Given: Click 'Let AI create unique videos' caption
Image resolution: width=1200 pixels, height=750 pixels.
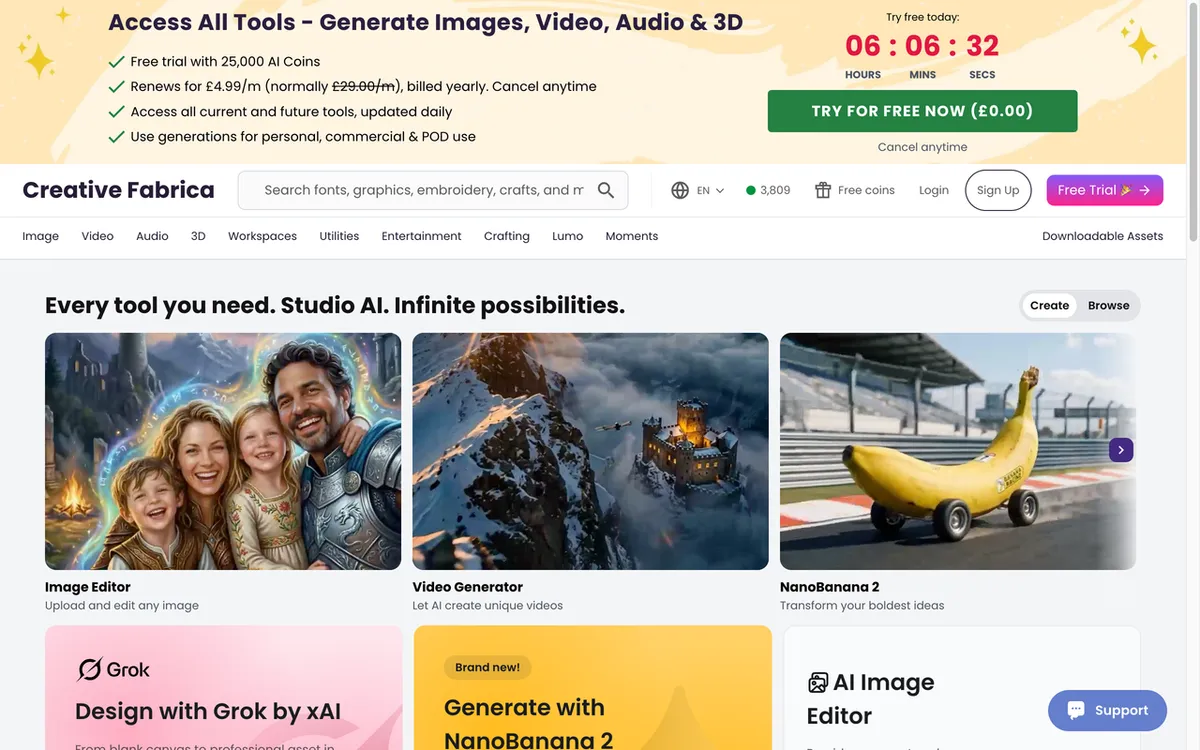Looking at the screenshot, I should (x=488, y=606).
